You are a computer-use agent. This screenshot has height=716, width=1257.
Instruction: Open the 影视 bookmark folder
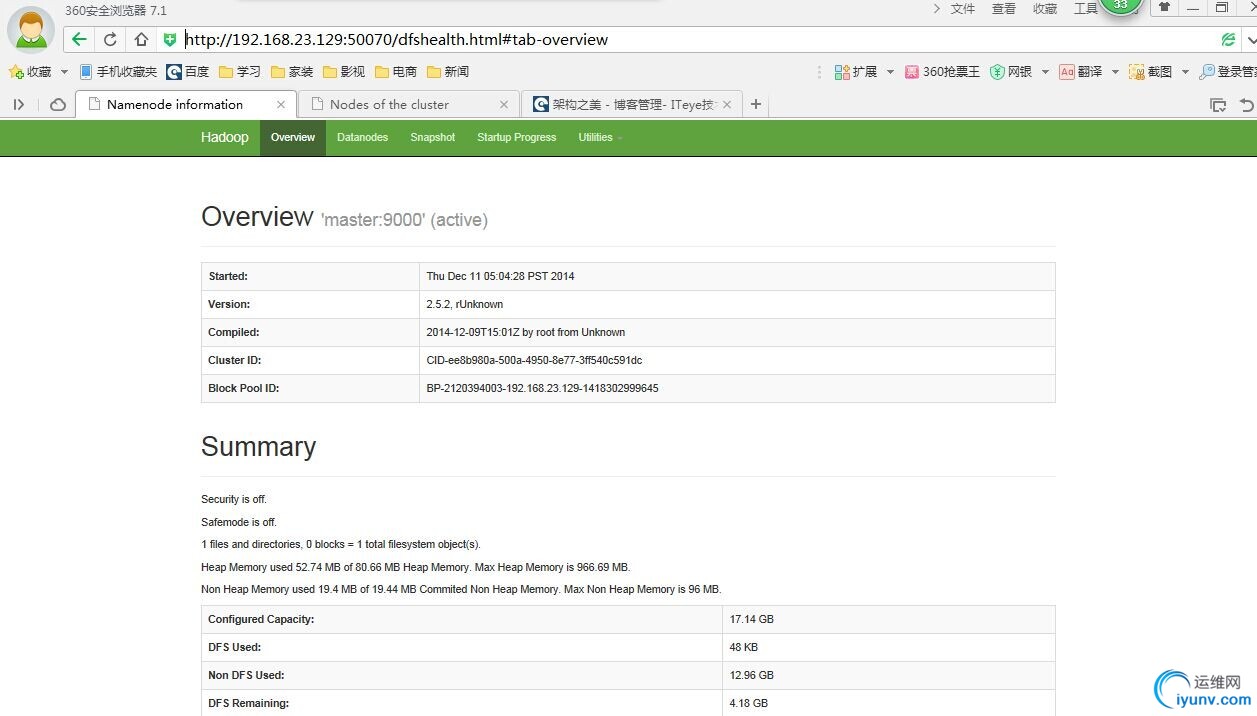pyautogui.click(x=344, y=72)
